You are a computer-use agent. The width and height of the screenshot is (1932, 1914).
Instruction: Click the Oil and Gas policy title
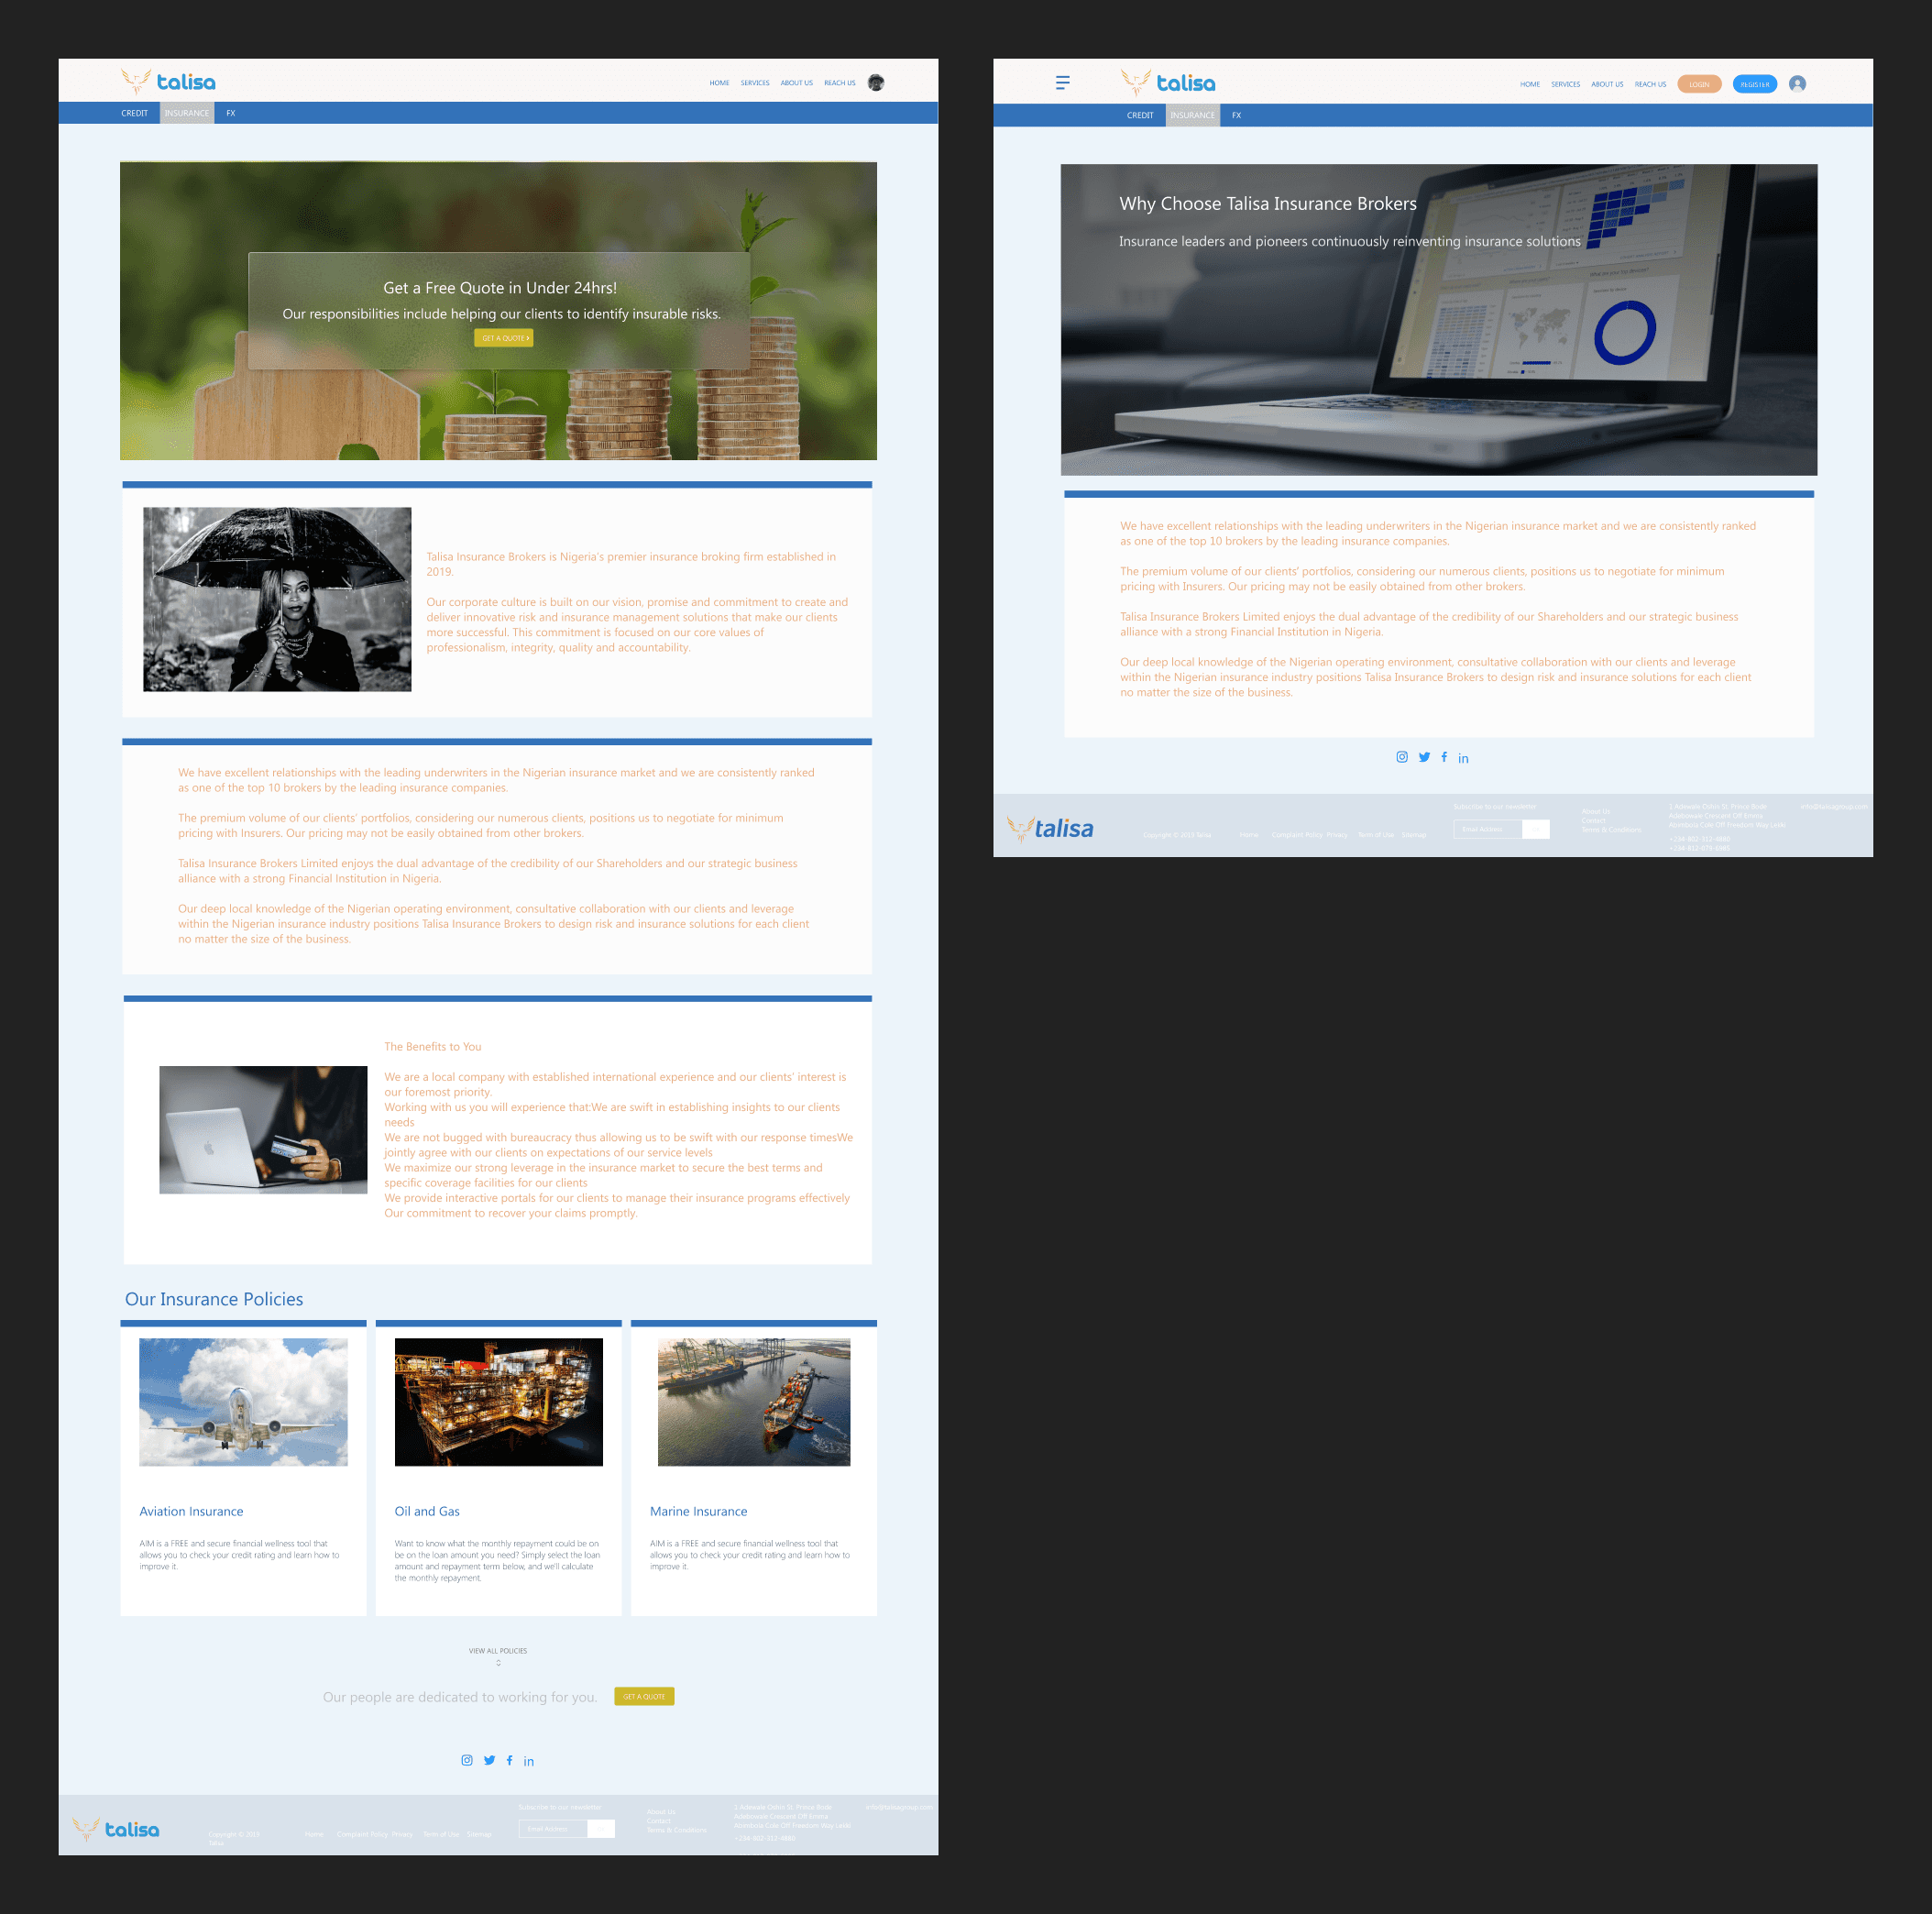click(x=427, y=1511)
